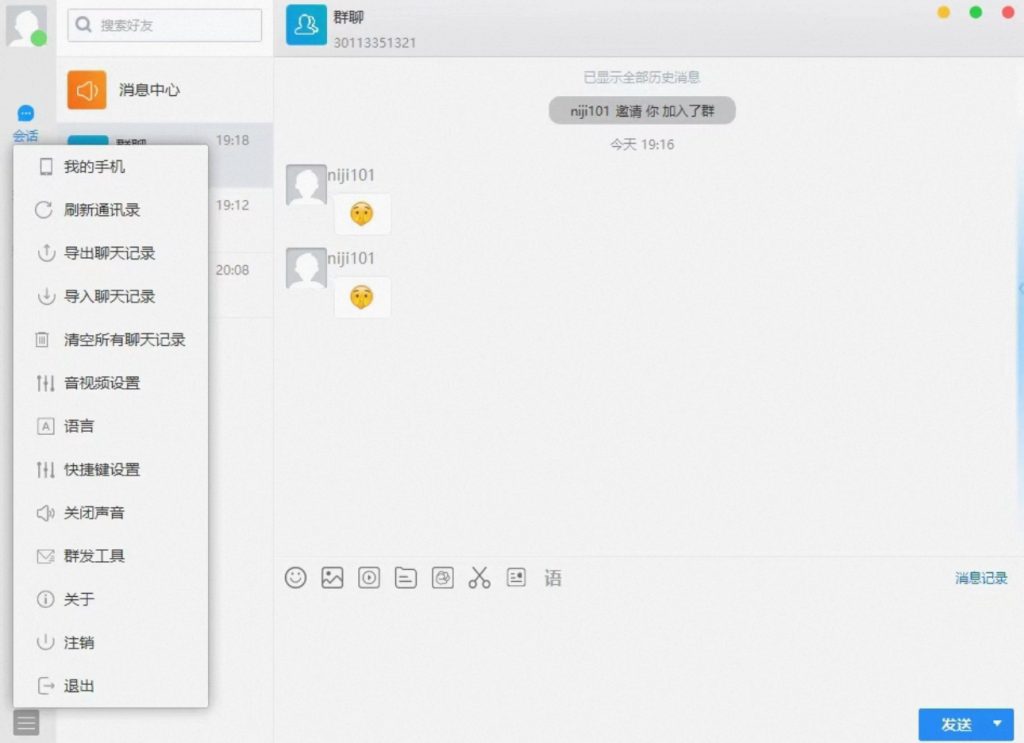Open the bottom-left hamburger menu
The image size is (1024, 743).
[x=26, y=722]
